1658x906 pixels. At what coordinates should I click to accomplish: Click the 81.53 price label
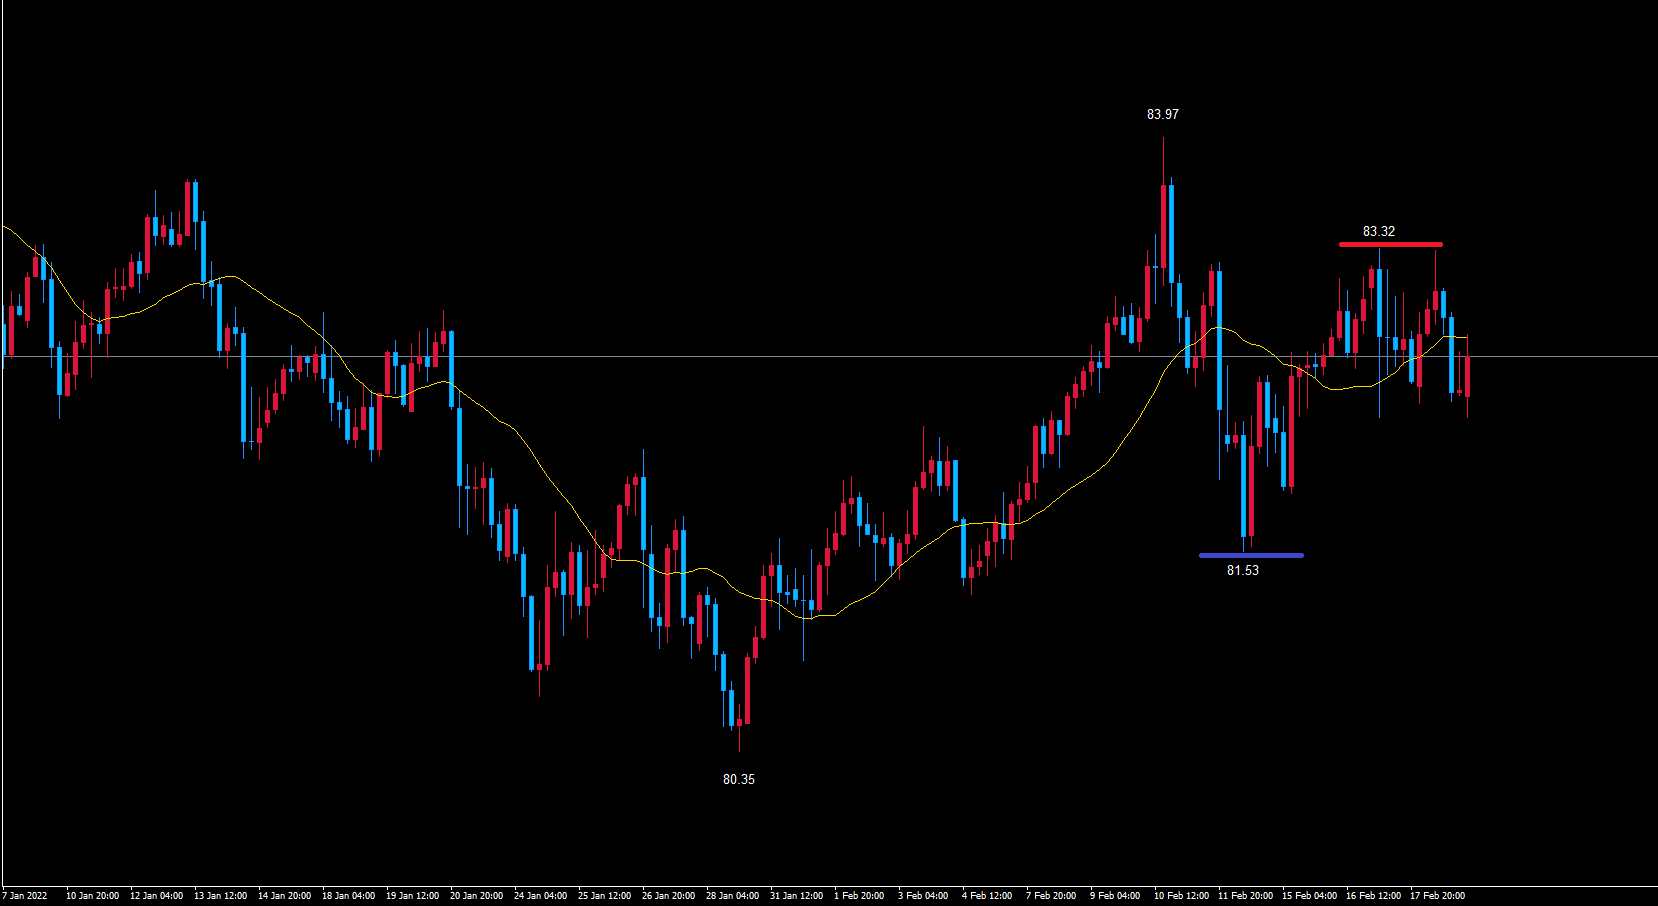(x=1242, y=571)
